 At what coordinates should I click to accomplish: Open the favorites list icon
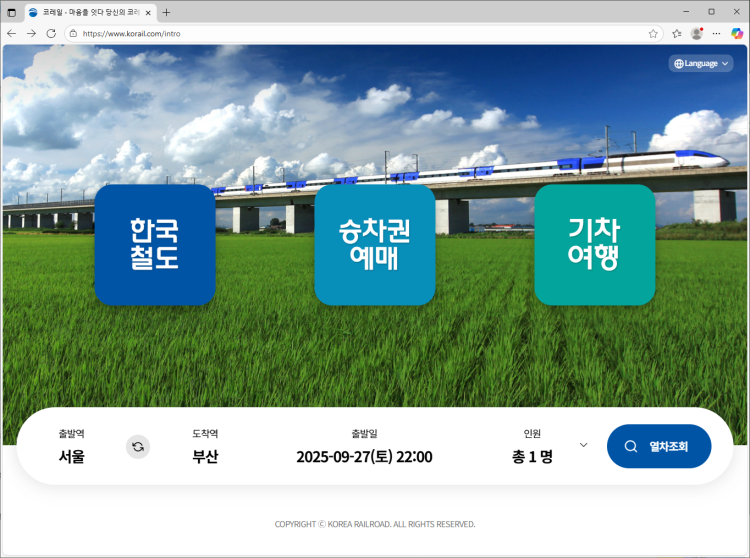[x=676, y=33]
